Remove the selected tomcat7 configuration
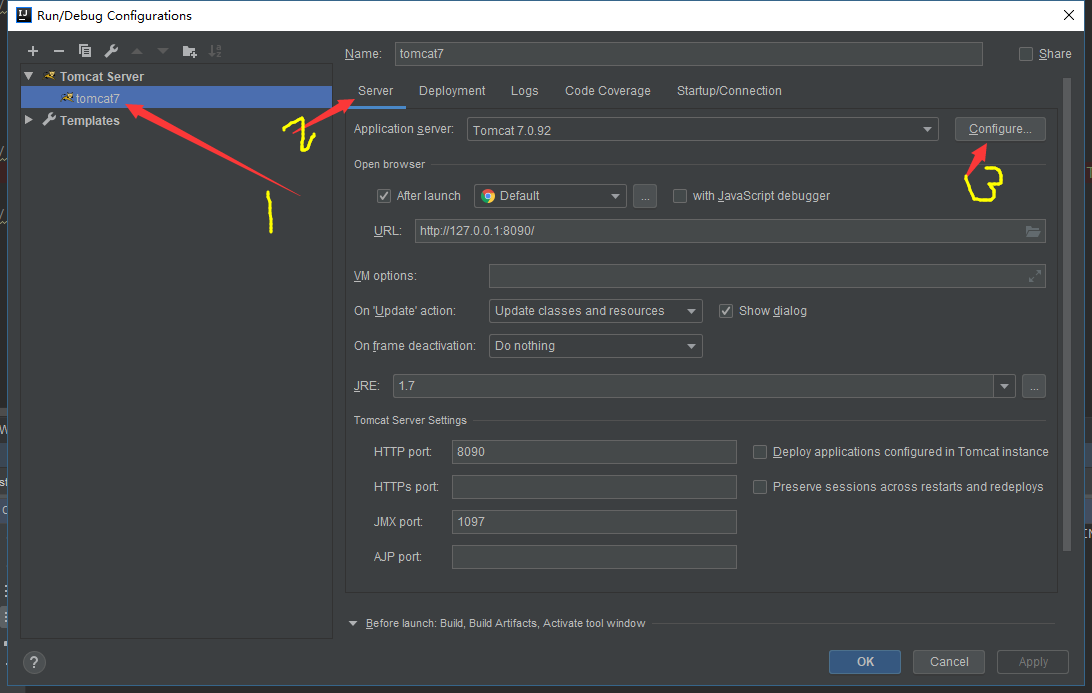 pyautogui.click(x=58, y=51)
